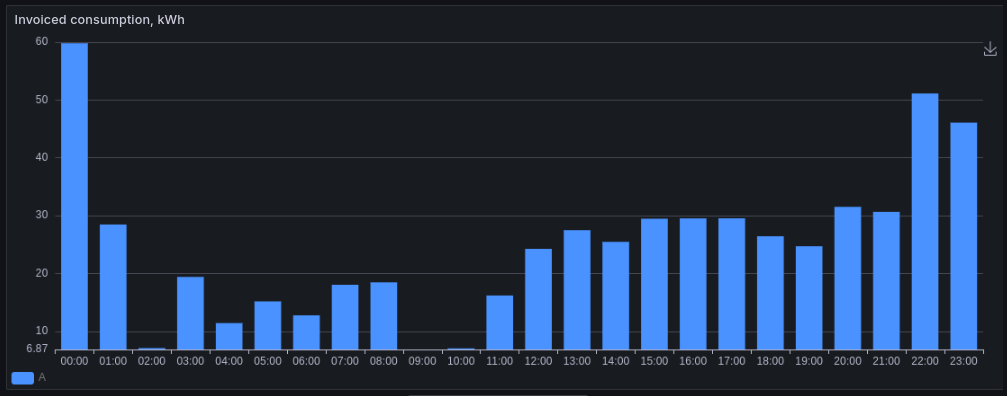Click the 23:00 bar
Screen dimensions: 1007x396
[x=963, y=236]
